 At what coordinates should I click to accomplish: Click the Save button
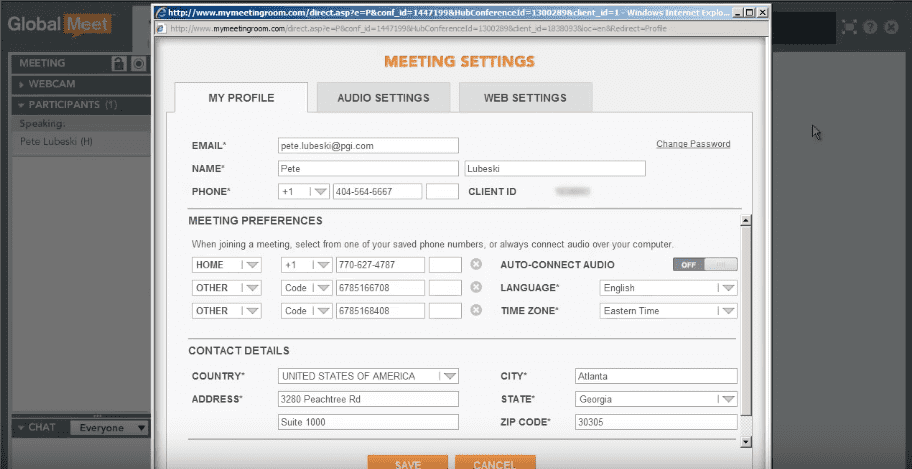(x=407, y=463)
